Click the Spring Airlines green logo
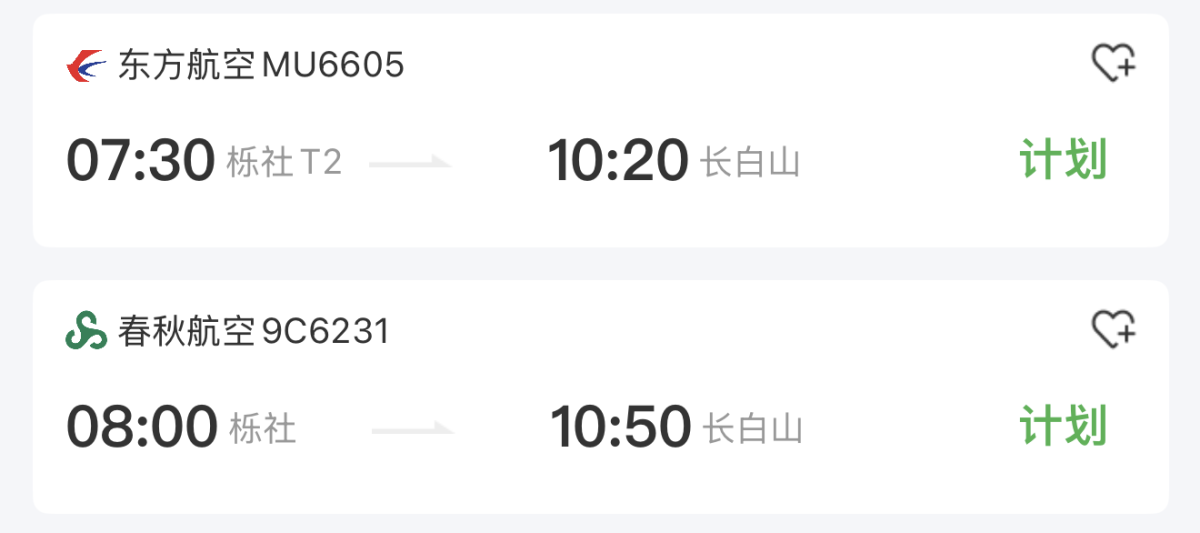Viewport: 1200px width, 533px height. pyautogui.click(x=86, y=331)
